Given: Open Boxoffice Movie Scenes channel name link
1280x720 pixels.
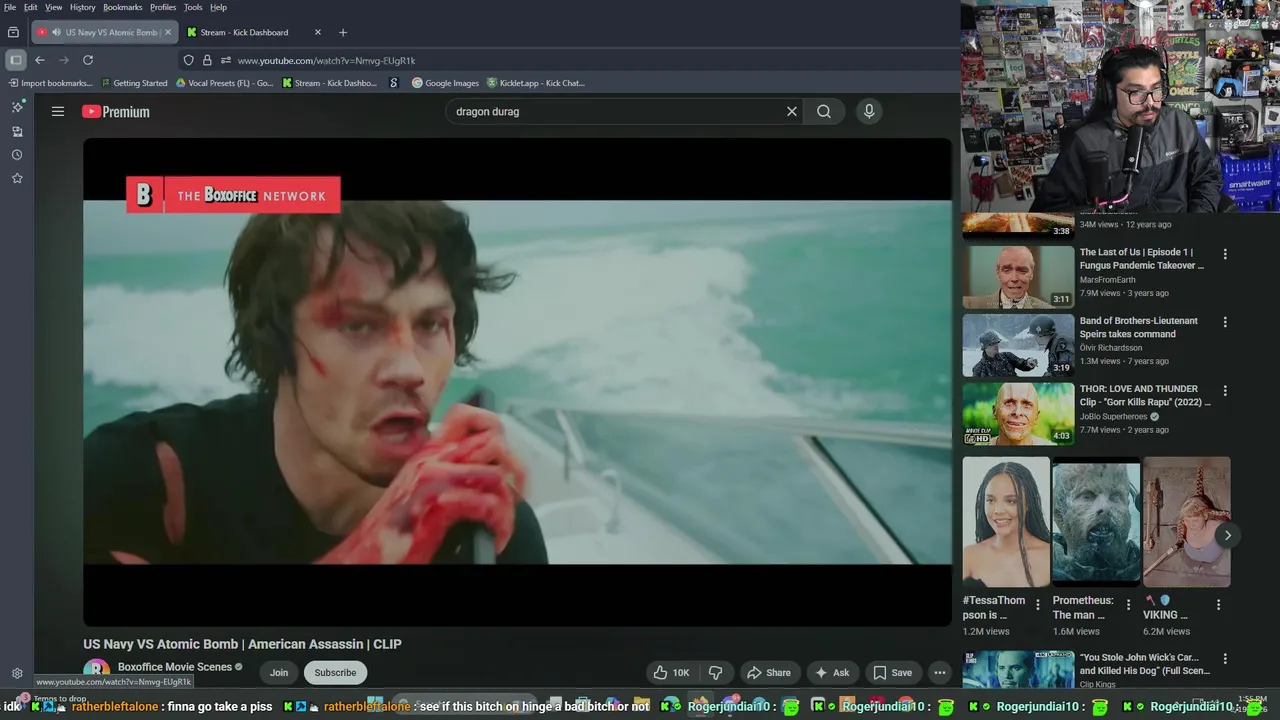Looking at the screenshot, I should (x=175, y=667).
